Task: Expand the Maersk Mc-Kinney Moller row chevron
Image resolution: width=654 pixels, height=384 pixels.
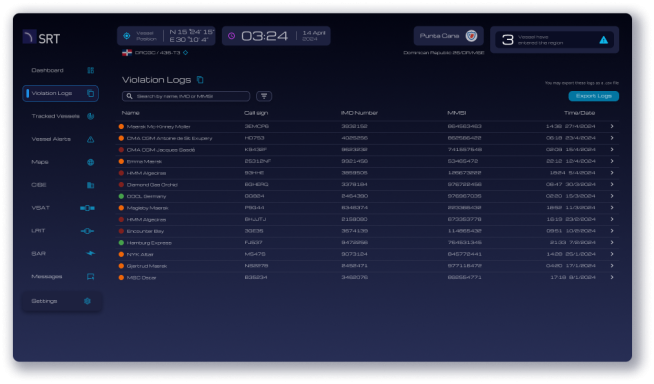Action: point(612,126)
